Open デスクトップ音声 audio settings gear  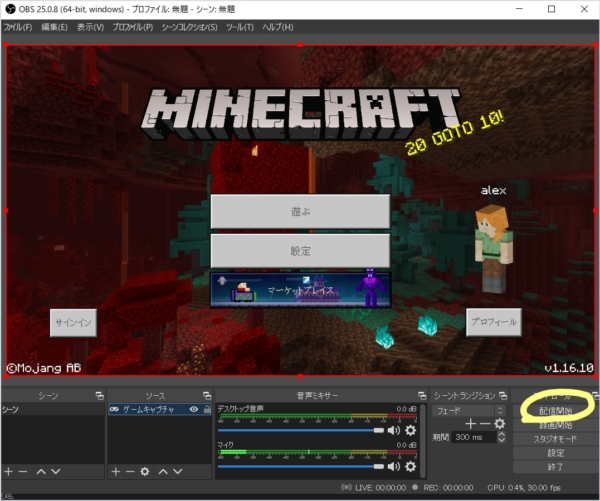411,430
